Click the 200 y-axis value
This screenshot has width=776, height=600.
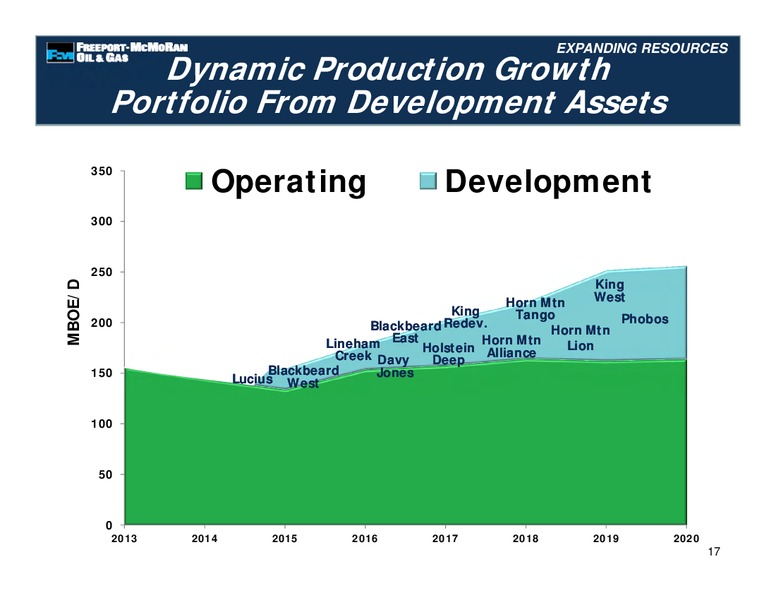point(101,323)
